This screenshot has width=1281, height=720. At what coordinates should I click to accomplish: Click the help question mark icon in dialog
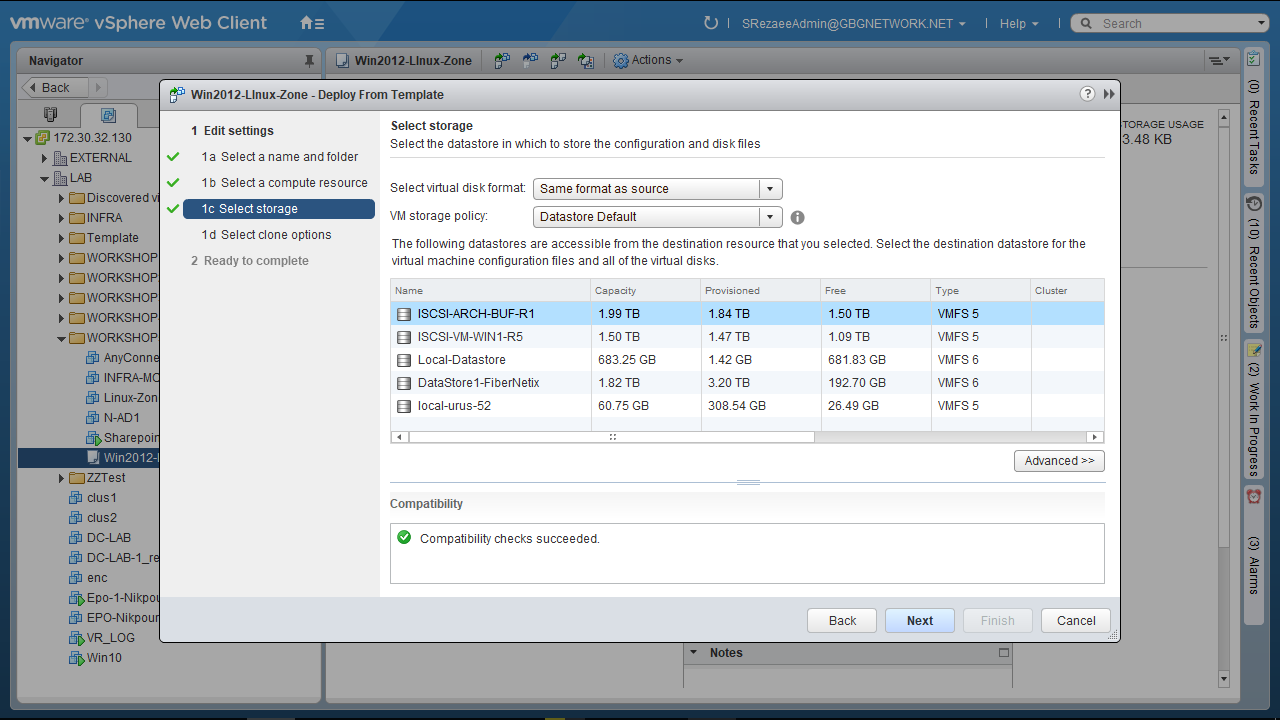pyautogui.click(x=1088, y=94)
